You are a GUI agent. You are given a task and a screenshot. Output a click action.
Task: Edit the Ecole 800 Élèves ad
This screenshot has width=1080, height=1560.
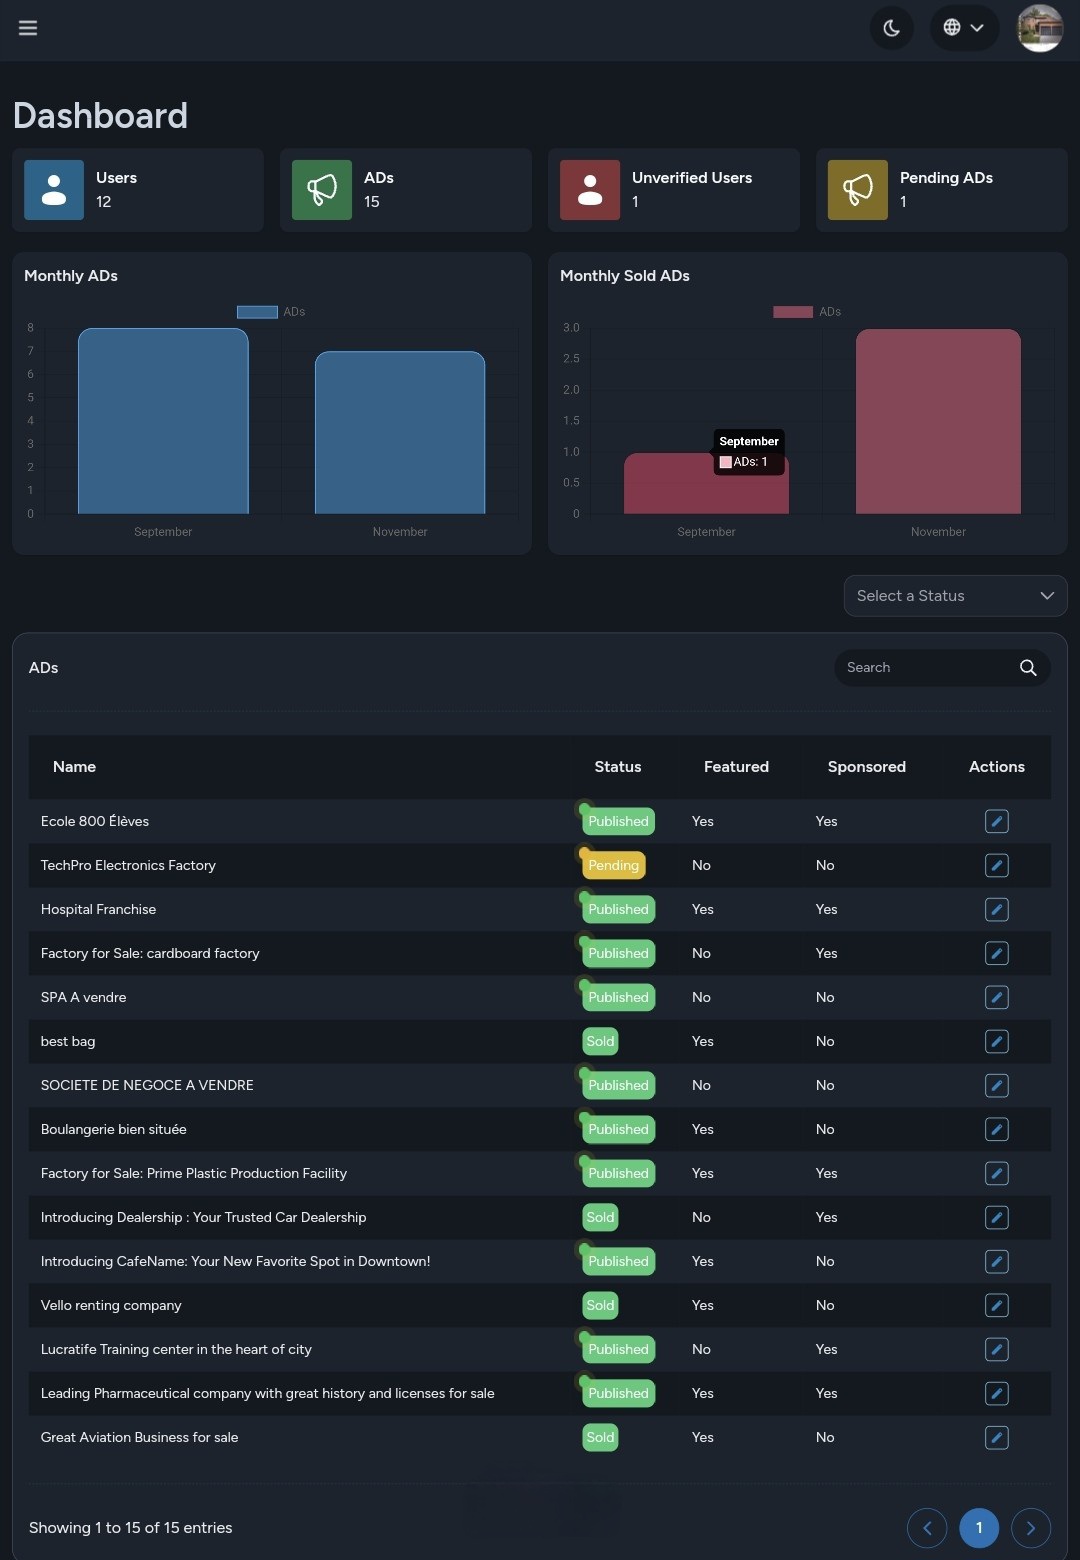[996, 822]
